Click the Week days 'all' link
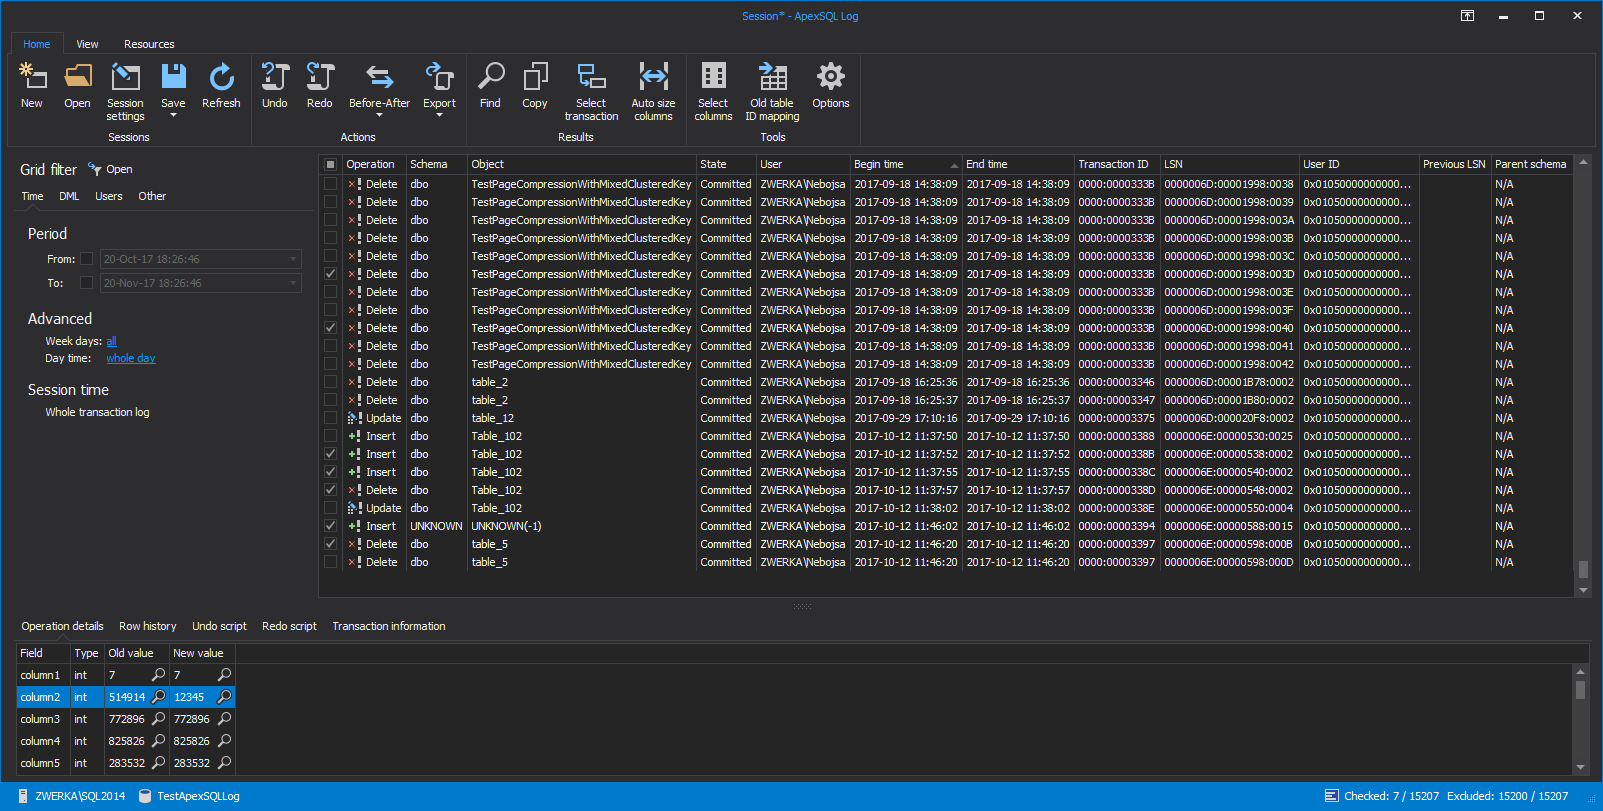The height and width of the screenshot is (811, 1603). [111, 341]
